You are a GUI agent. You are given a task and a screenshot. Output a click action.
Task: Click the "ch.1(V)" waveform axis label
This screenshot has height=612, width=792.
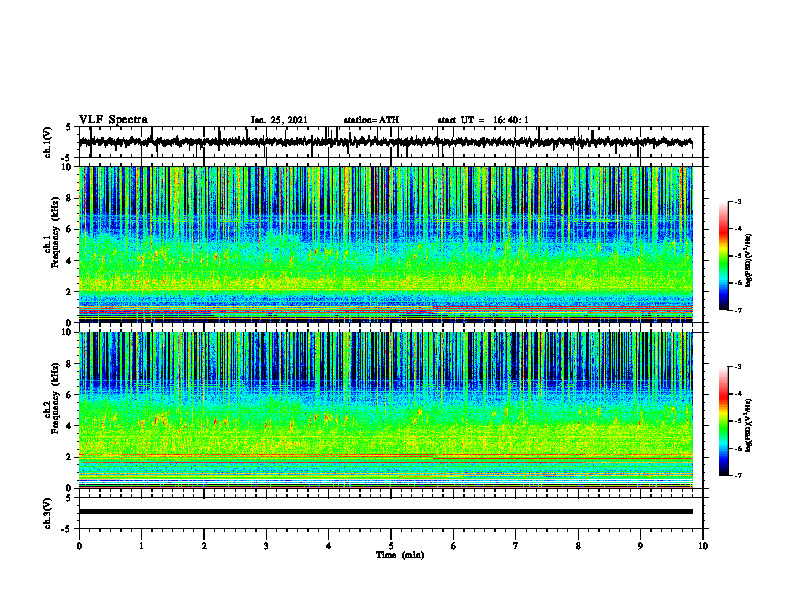point(47,142)
